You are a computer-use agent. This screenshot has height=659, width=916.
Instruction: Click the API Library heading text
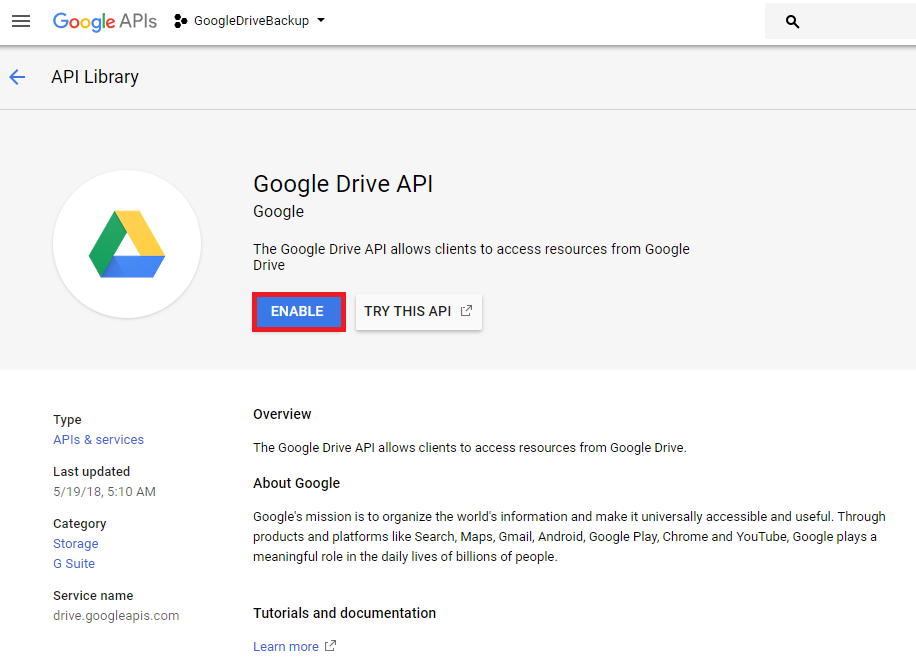click(x=95, y=77)
